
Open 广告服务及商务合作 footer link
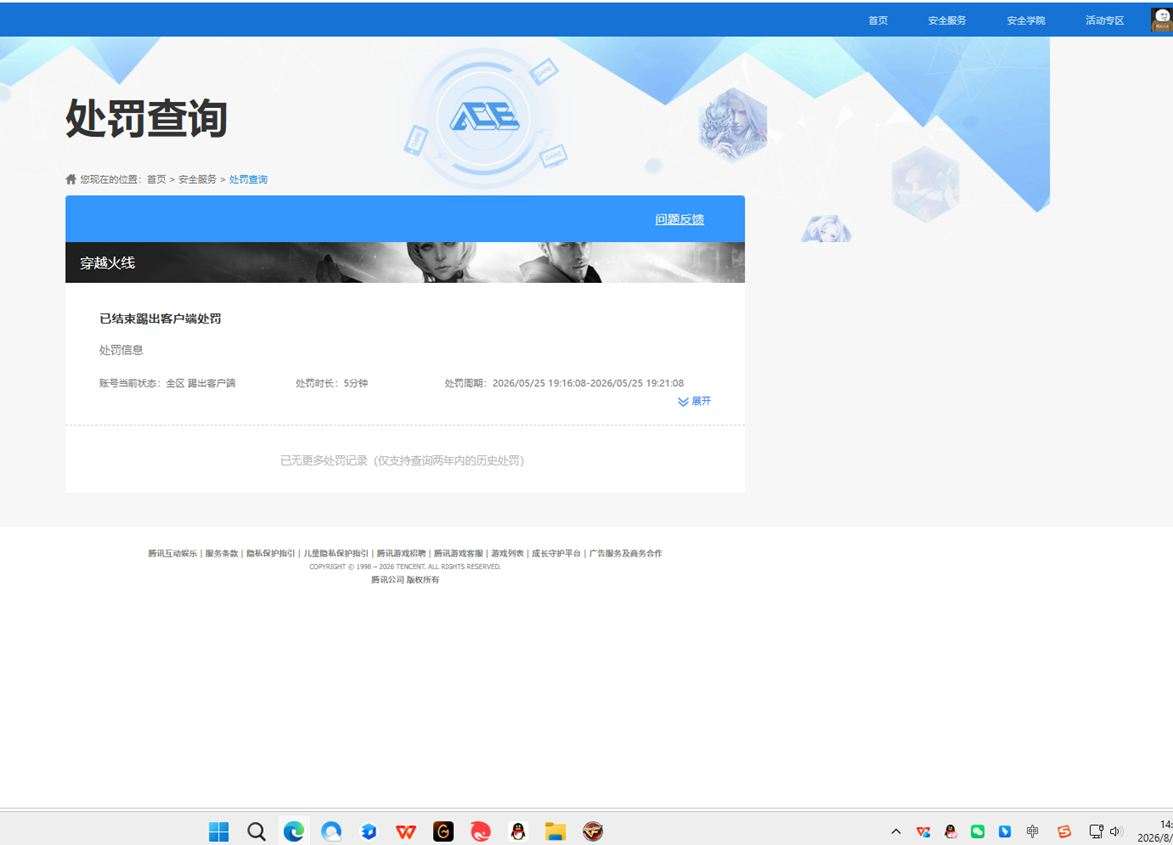tap(625, 553)
